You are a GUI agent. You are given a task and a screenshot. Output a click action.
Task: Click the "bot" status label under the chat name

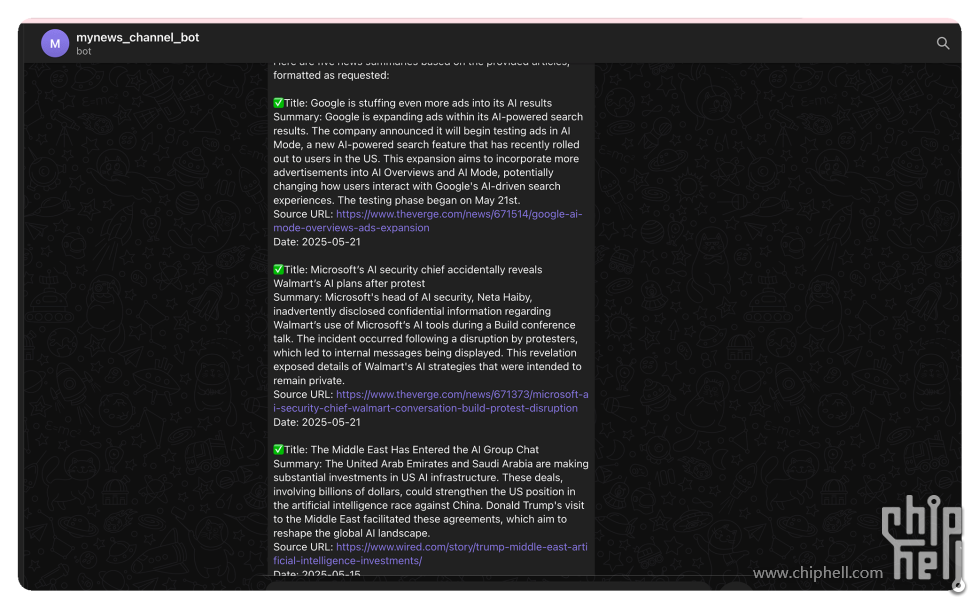(x=84, y=51)
